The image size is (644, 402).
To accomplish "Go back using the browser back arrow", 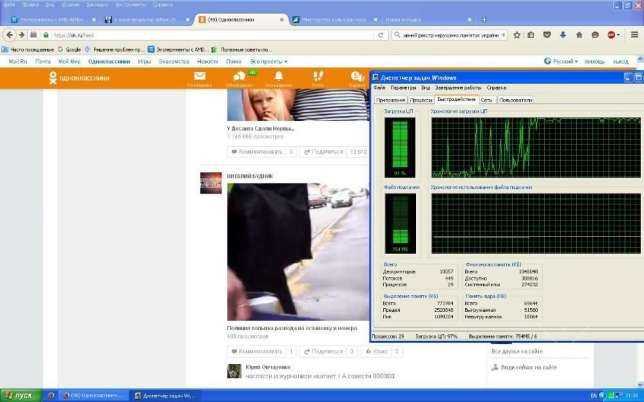I will (10, 35).
